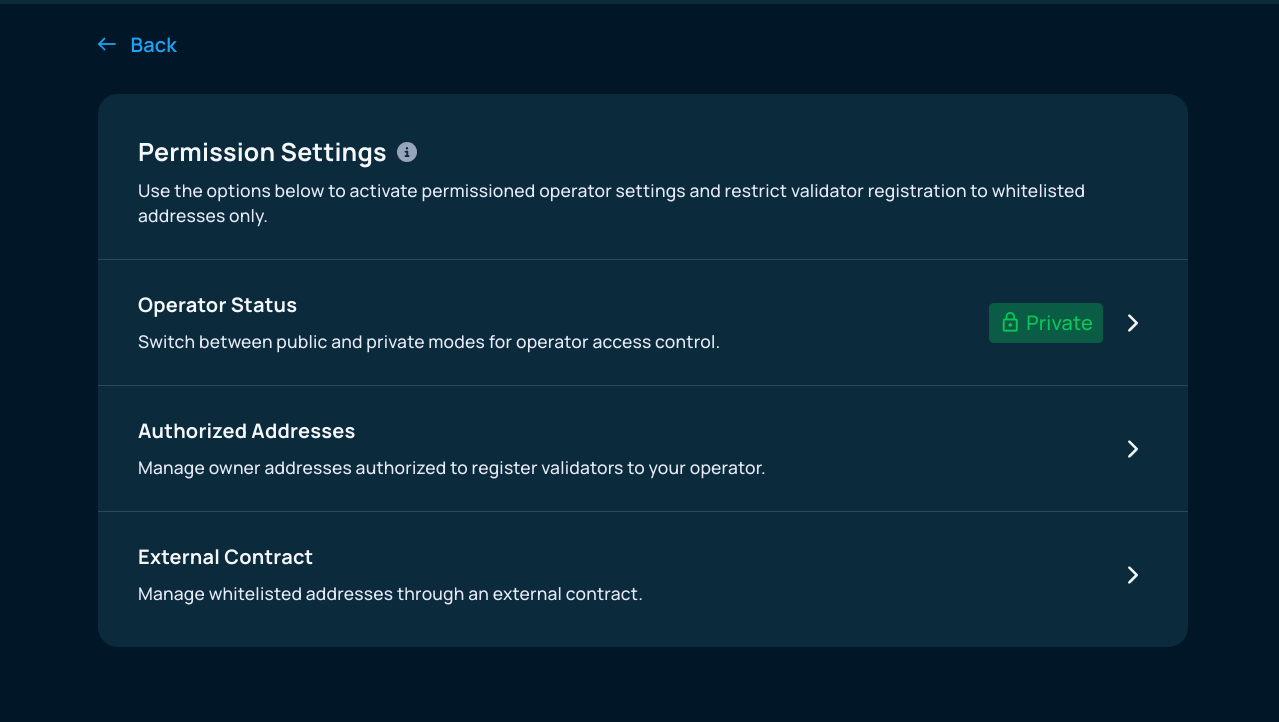Toggle the Private operator status badge
Screen dimensions: 1279x722
1046,323
